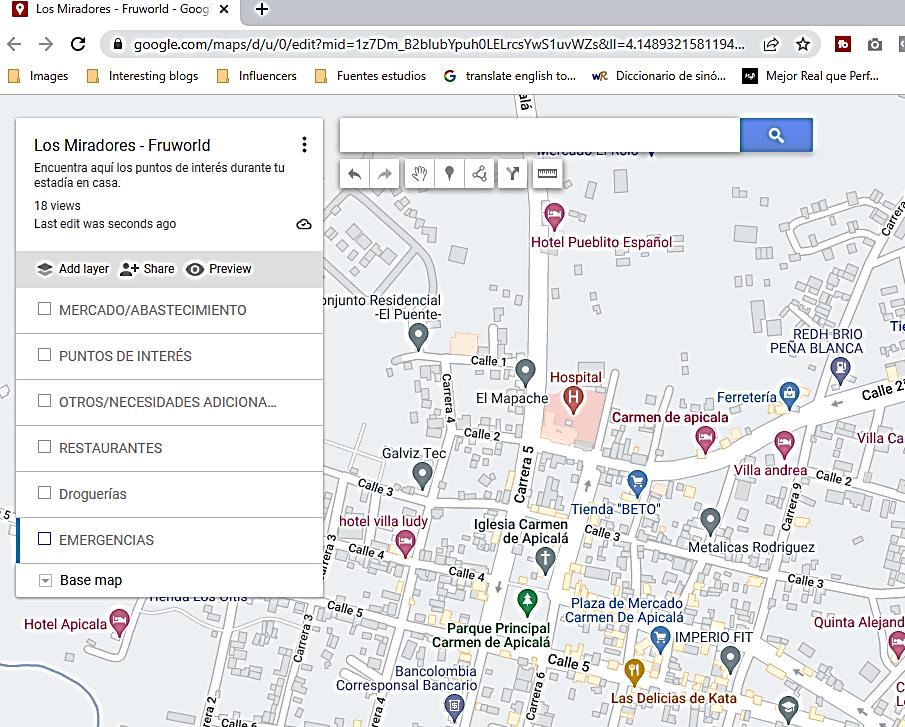Click the Hotel Pueblito Español bed marker
Screen dimensions: 905x727
[554, 216]
